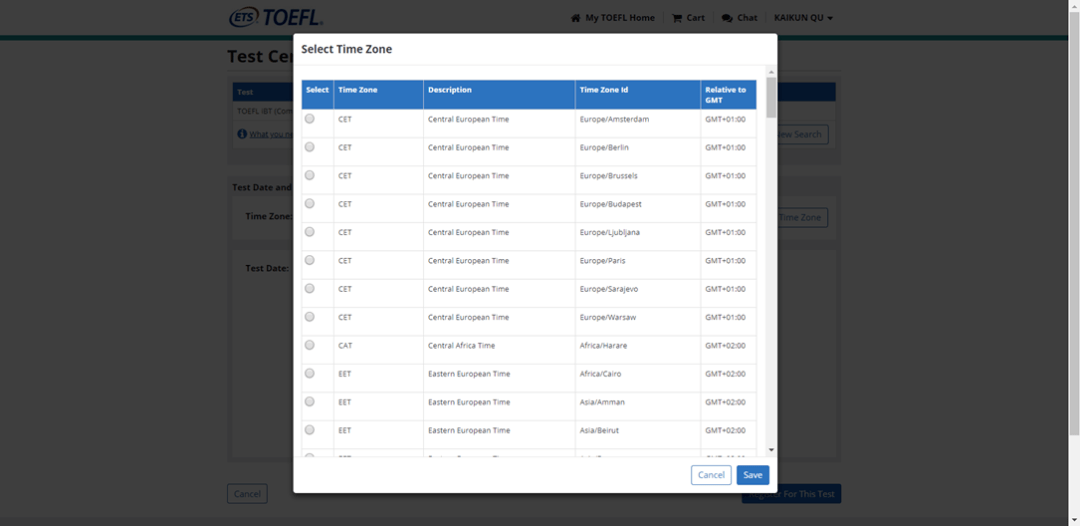Click the scroll up arrow in dialog
Viewport: 1080px width, 526px height.
click(x=771, y=72)
